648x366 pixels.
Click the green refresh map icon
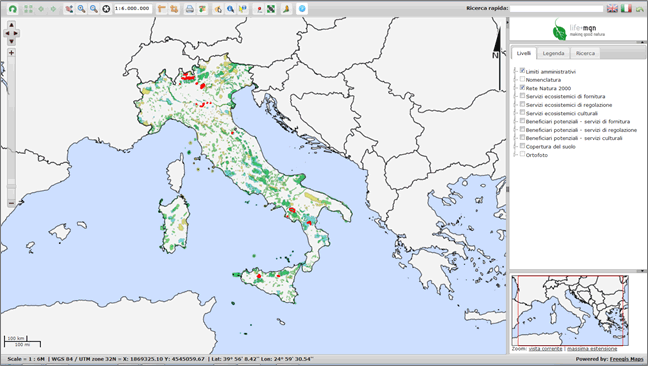click(x=13, y=9)
